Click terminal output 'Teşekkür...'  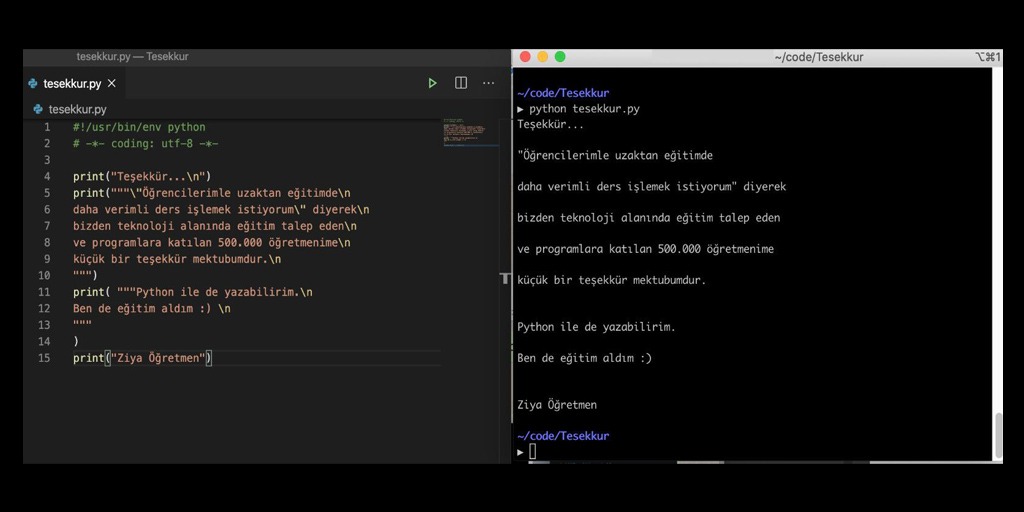click(551, 124)
